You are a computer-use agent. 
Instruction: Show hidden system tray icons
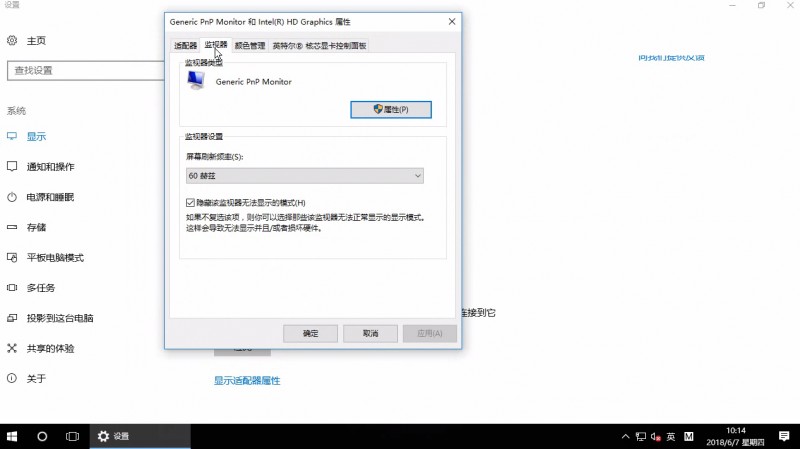pyautogui.click(x=626, y=437)
